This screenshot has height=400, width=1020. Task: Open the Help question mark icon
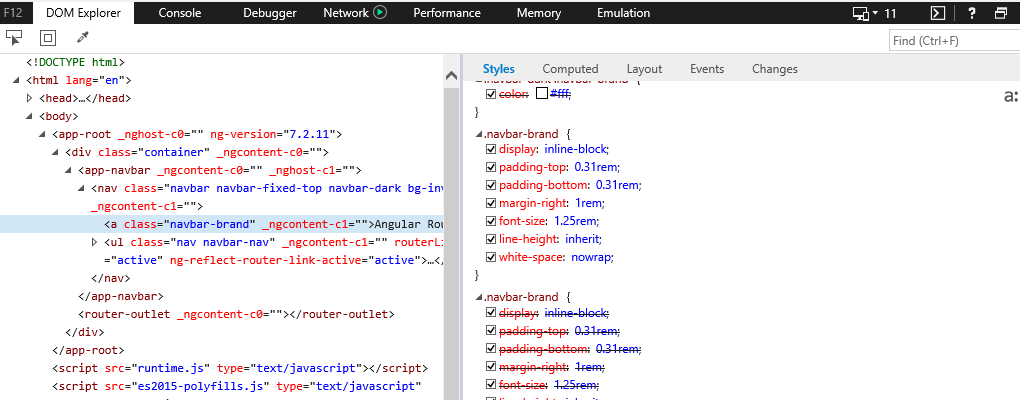click(x=972, y=13)
